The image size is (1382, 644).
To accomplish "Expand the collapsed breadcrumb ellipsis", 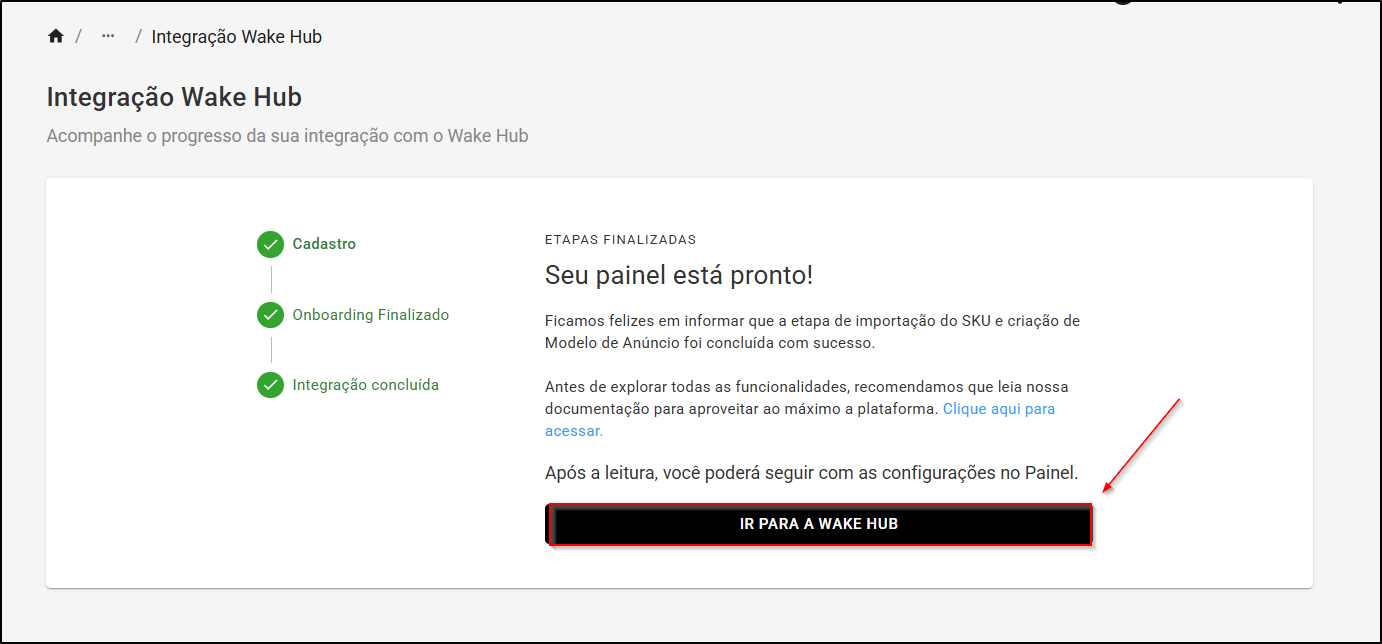I will point(108,36).
